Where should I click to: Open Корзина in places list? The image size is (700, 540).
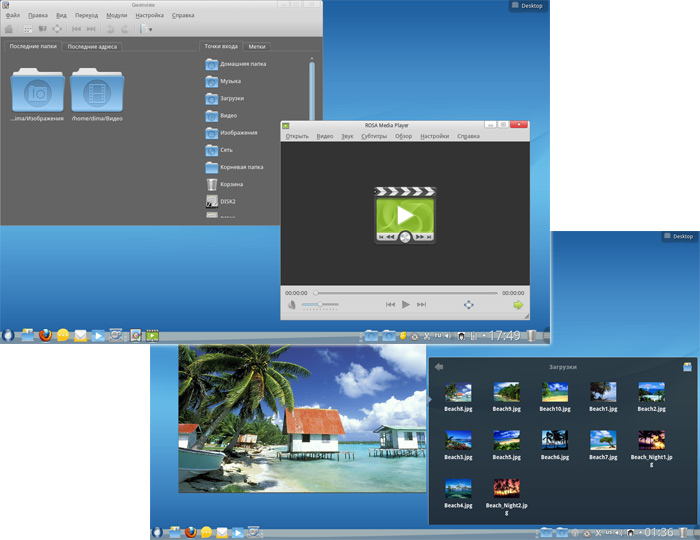[x=225, y=184]
